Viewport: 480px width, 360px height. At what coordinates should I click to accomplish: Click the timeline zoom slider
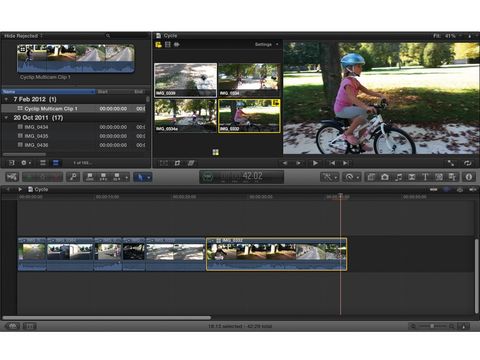click(432, 326)
